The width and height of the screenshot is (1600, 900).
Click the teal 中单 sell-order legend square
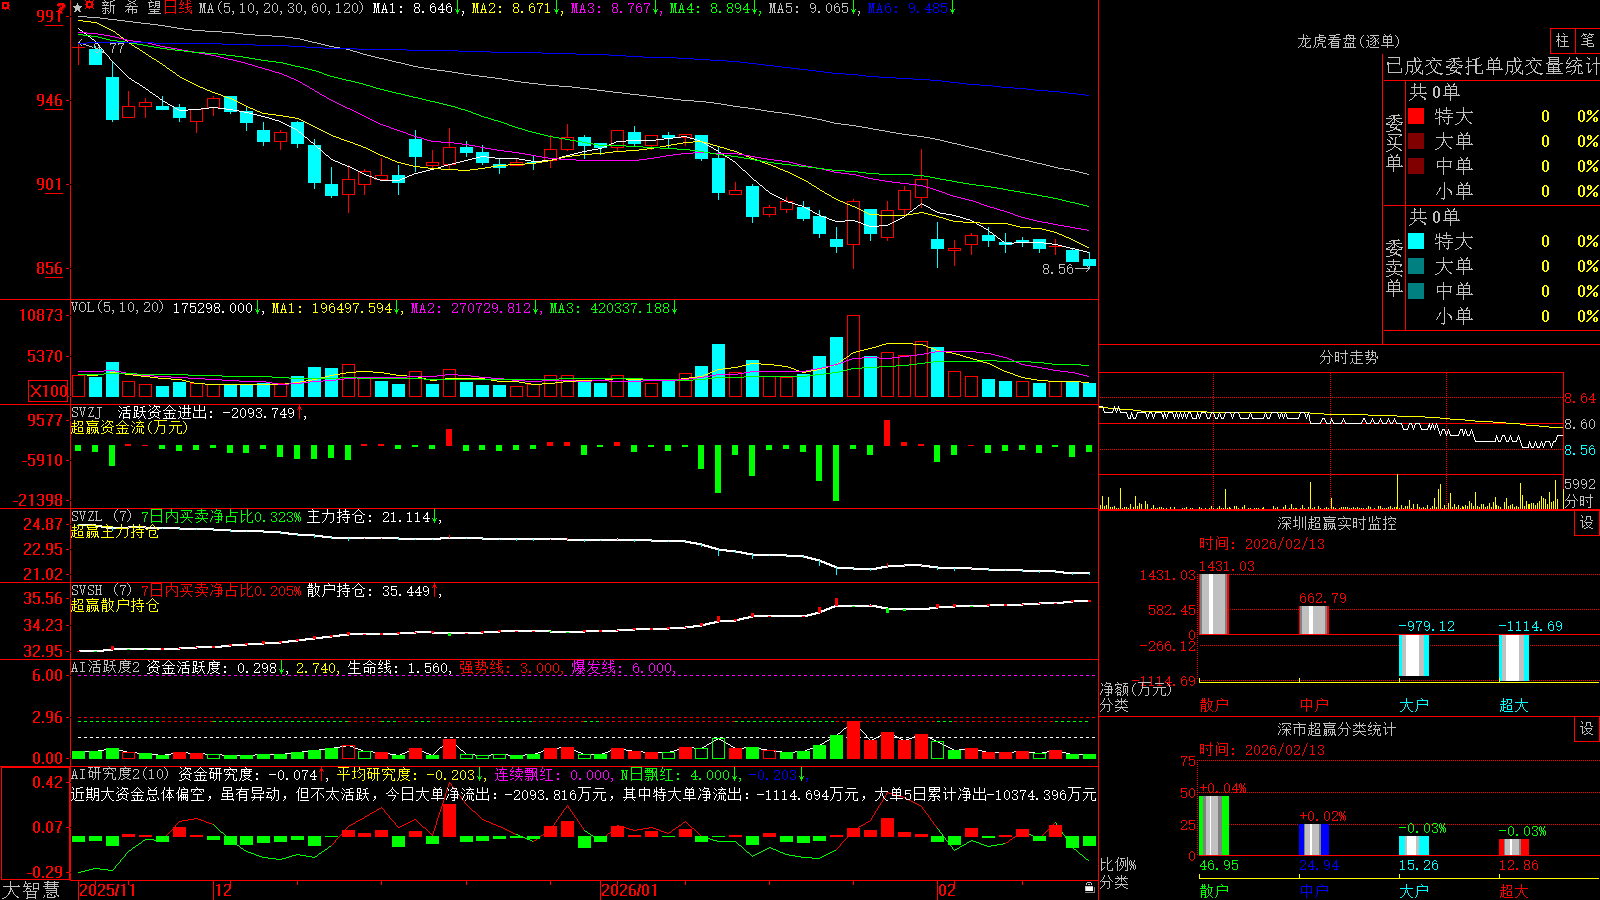point(1416,291)
